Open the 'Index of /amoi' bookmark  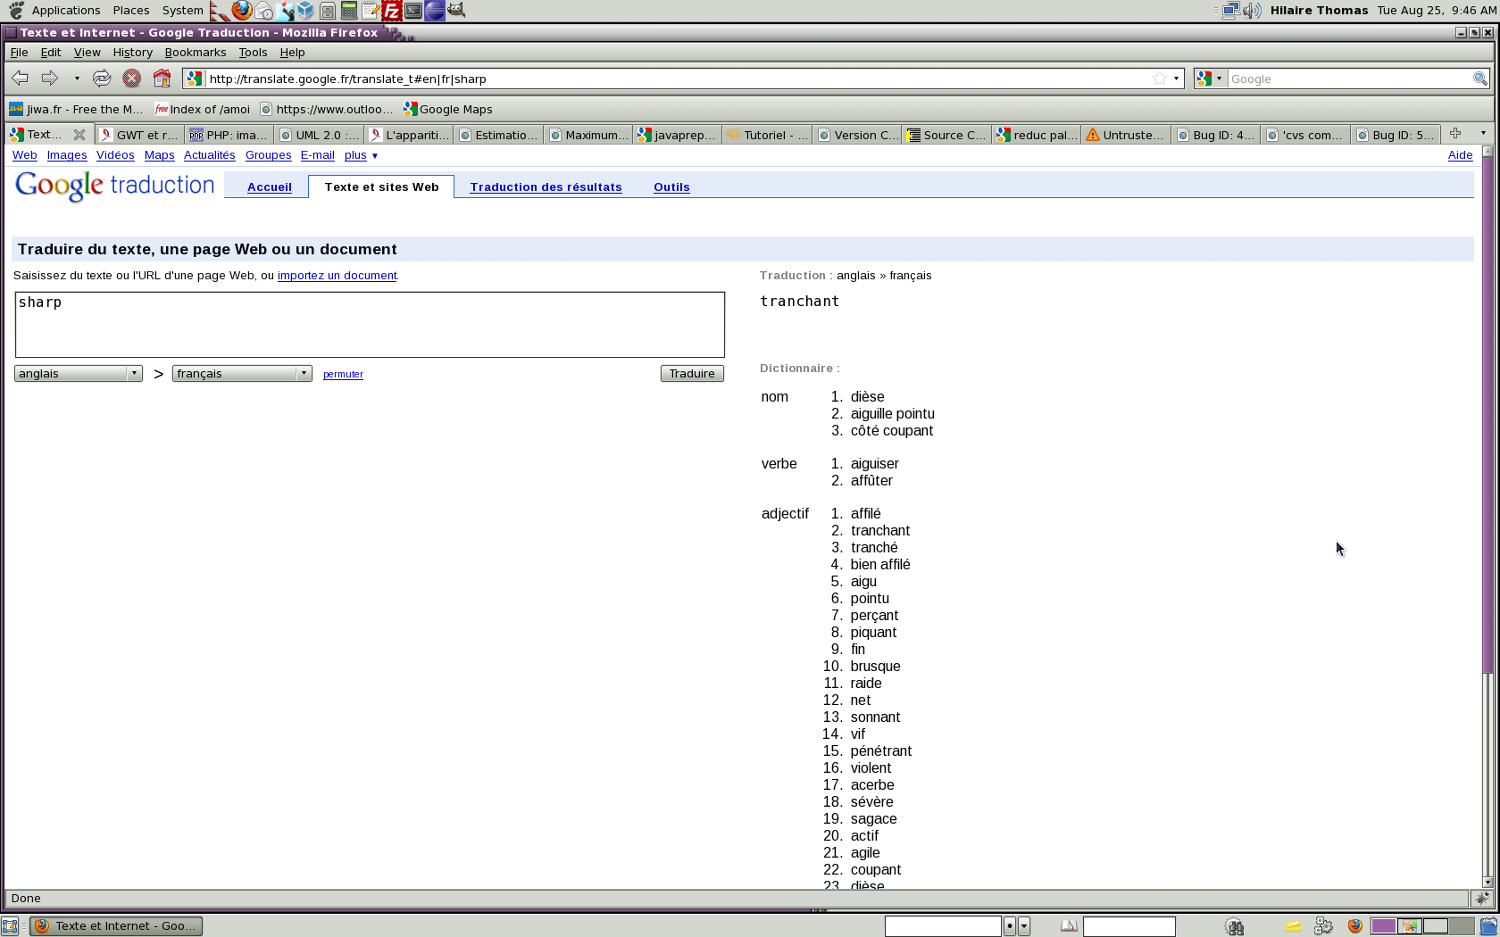[x=202, y=109]
